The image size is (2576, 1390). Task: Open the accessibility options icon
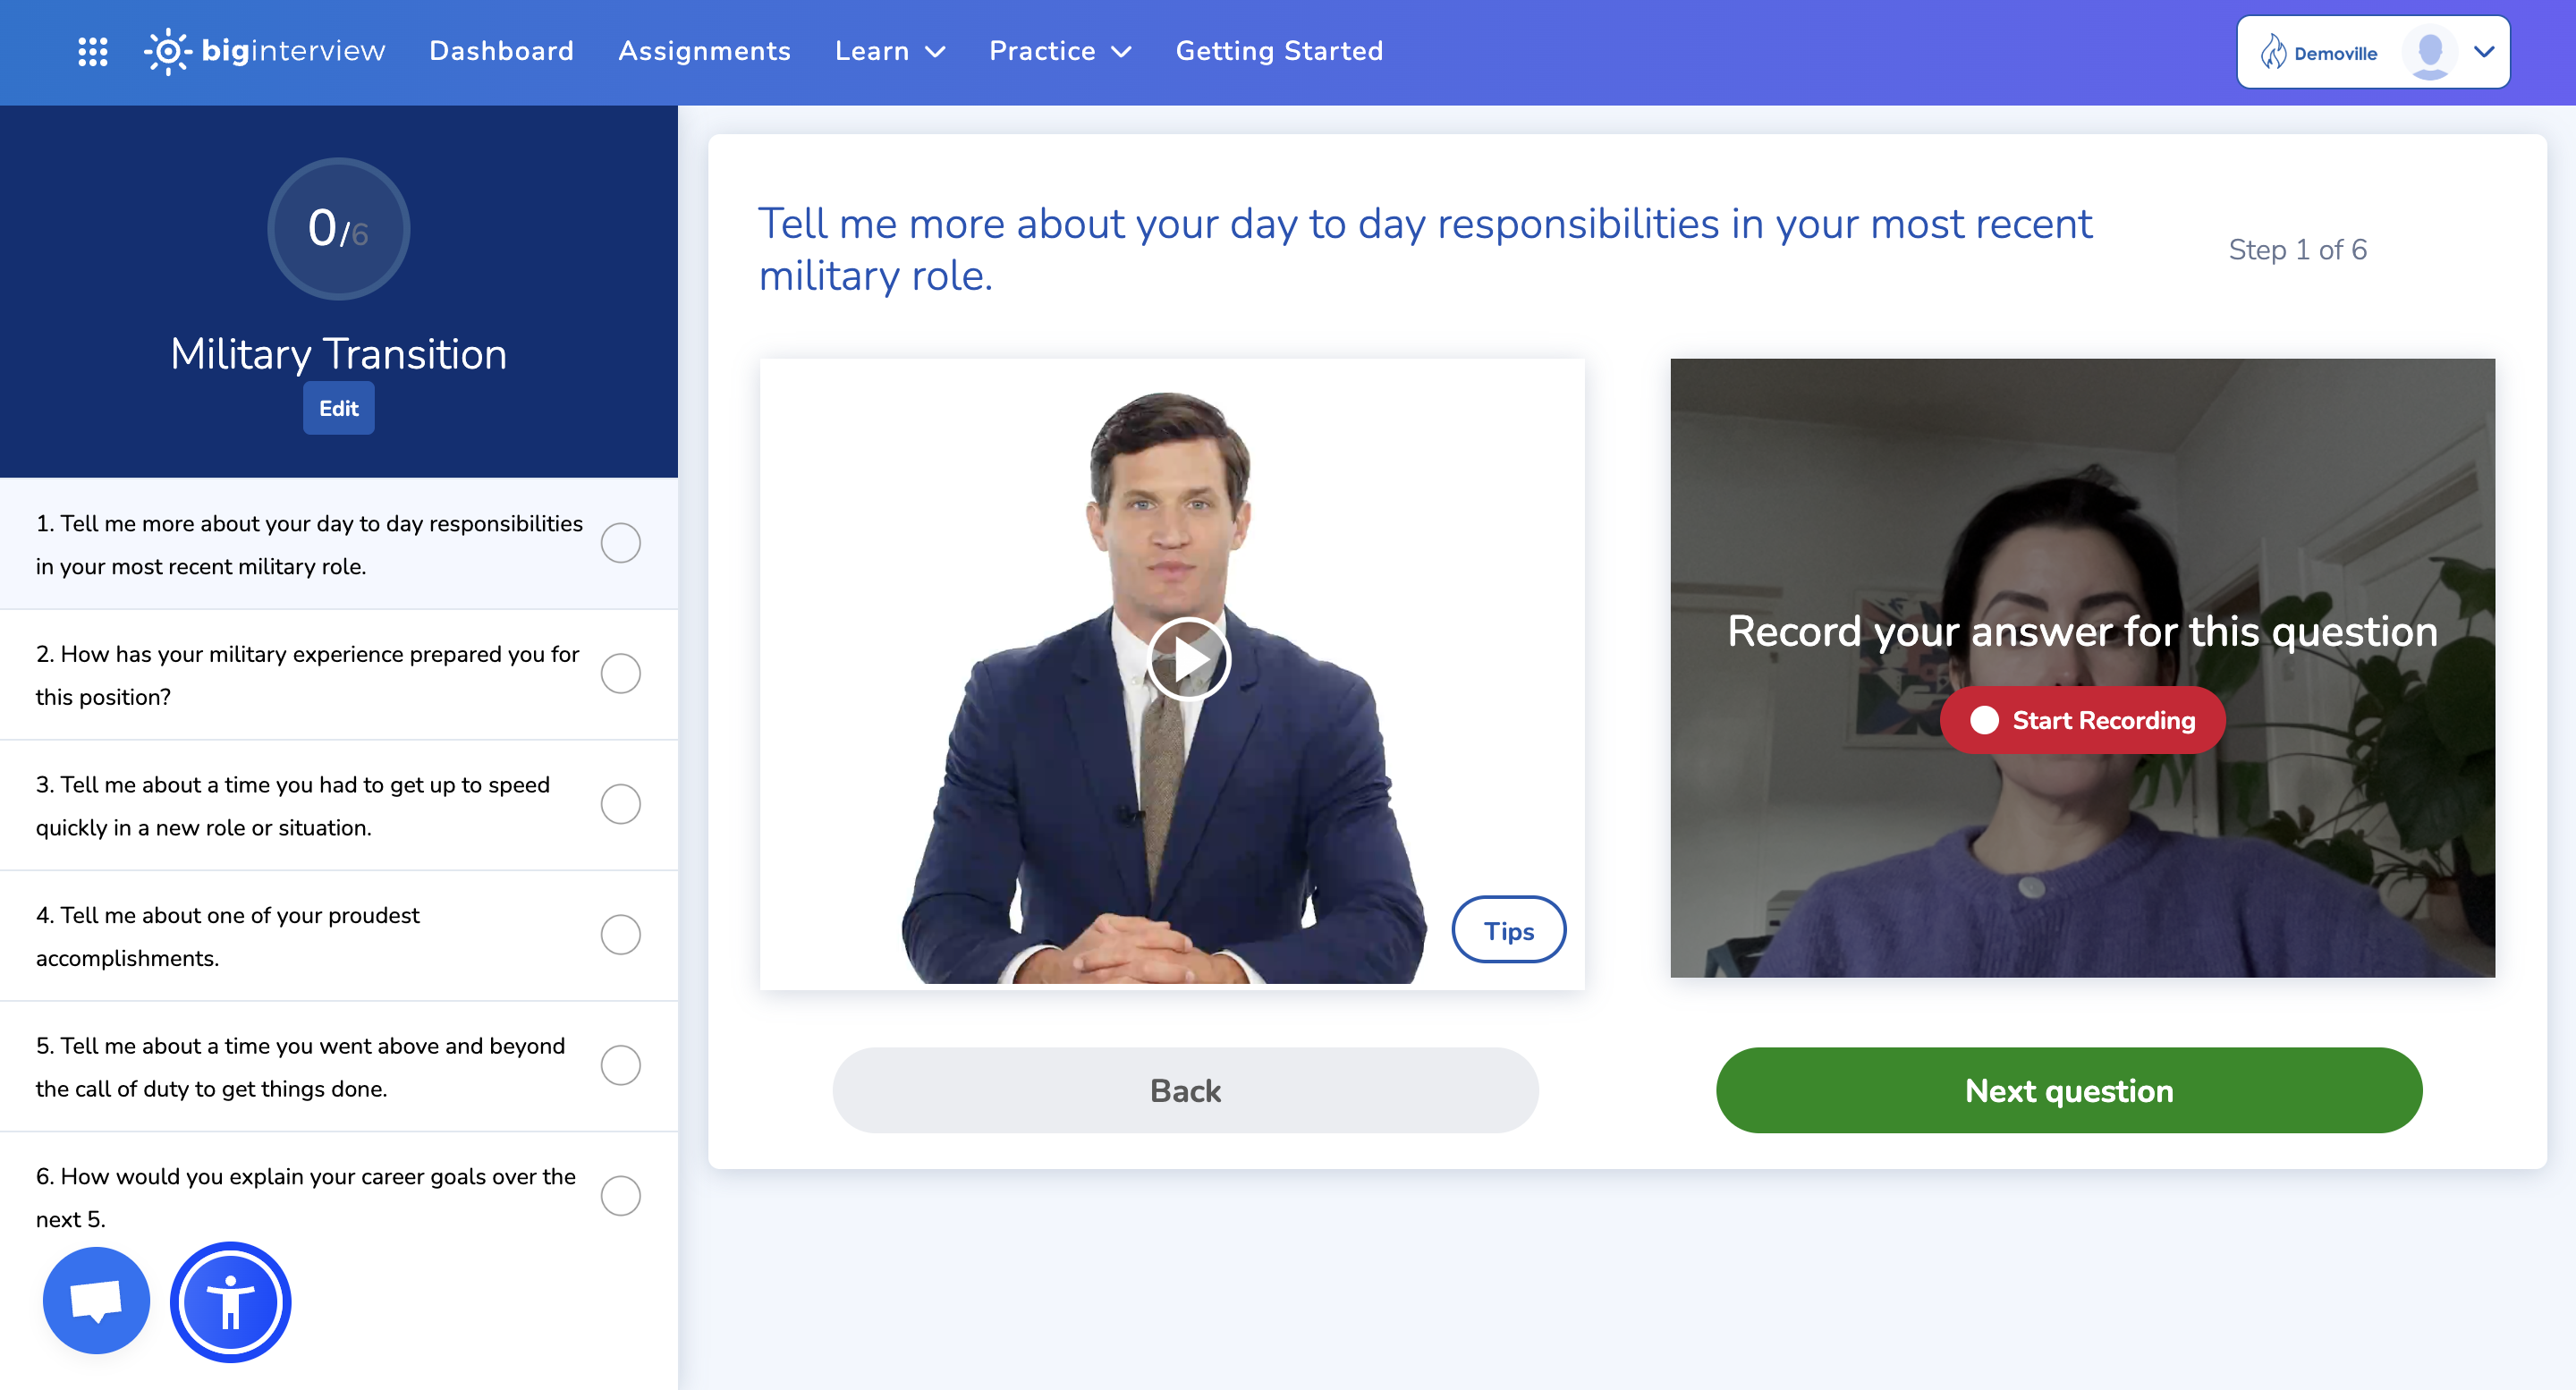[230, 1302]
